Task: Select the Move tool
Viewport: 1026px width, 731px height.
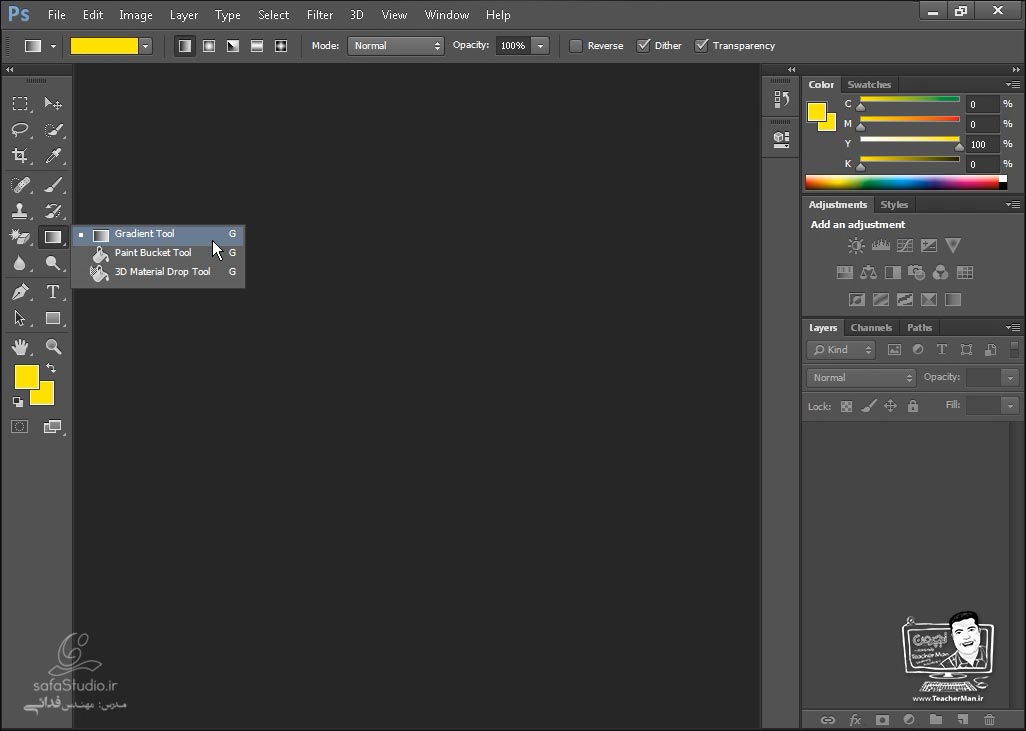Action: tap(53, 103)
